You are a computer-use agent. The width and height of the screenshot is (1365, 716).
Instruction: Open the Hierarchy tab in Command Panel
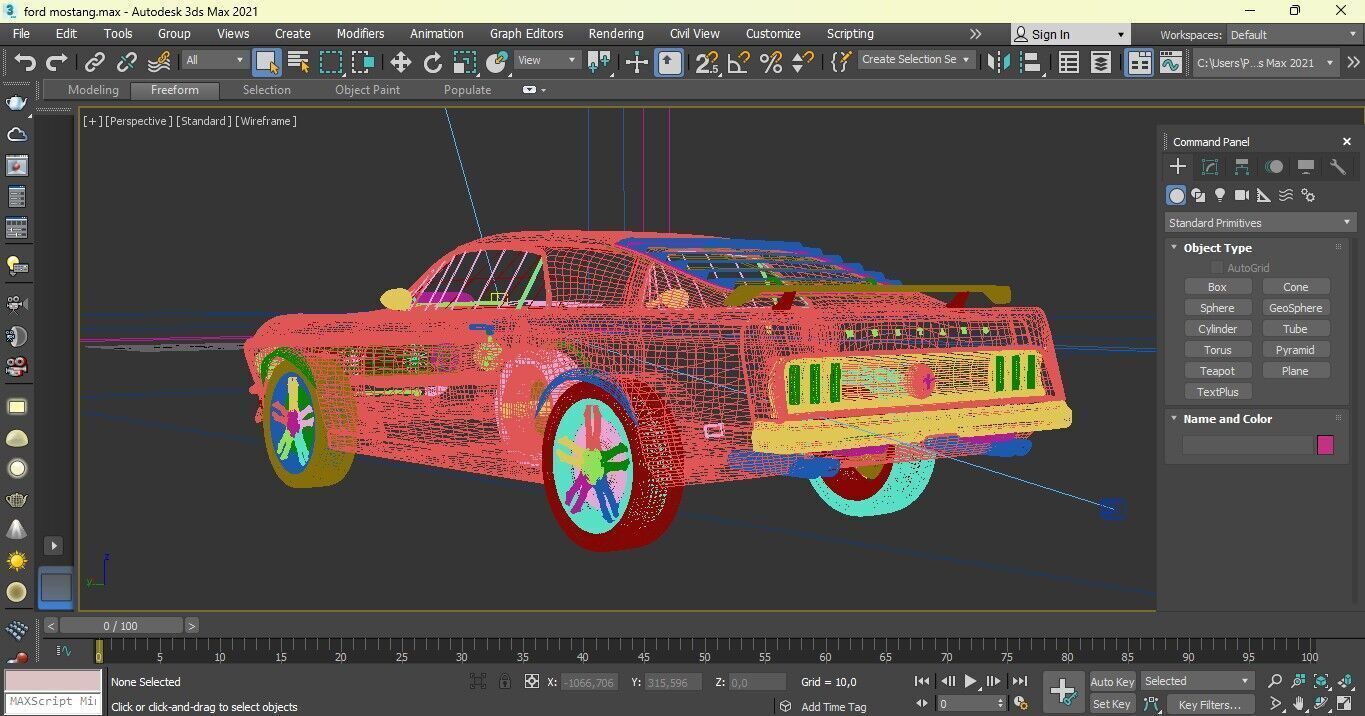1242,167
